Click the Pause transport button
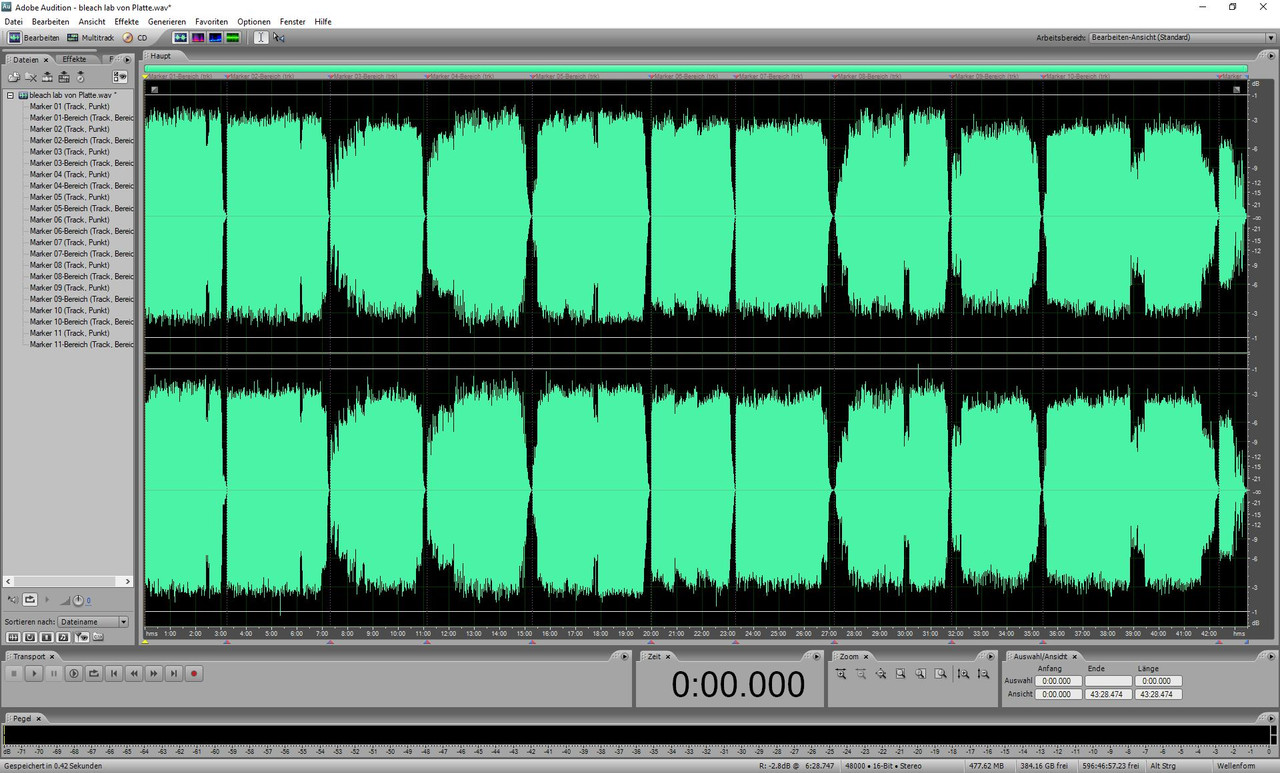Image resolution: width=1280 pixels, height=773 pixels. click(x=54, y=673)
